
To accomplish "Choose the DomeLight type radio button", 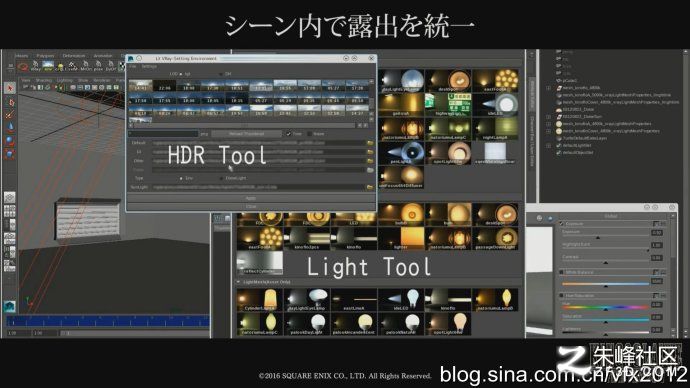I will coord(221,178).
